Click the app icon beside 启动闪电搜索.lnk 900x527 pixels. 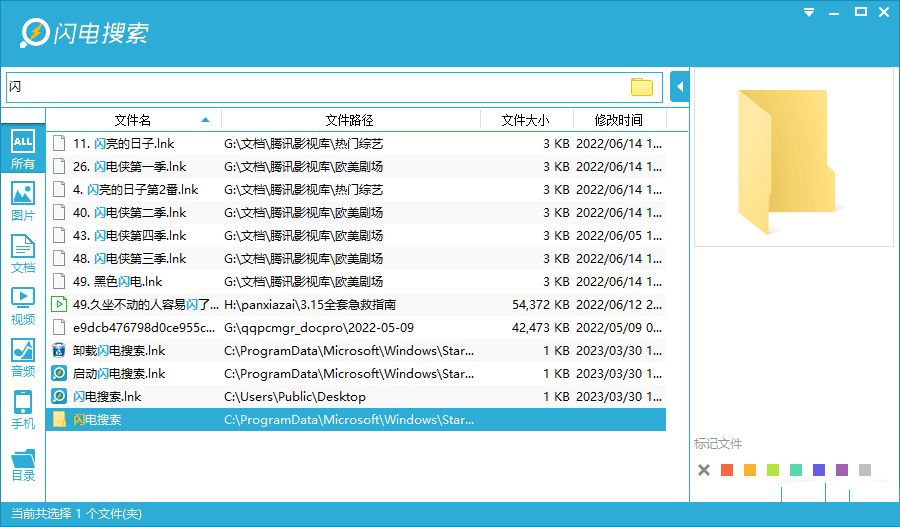[59, 373]
